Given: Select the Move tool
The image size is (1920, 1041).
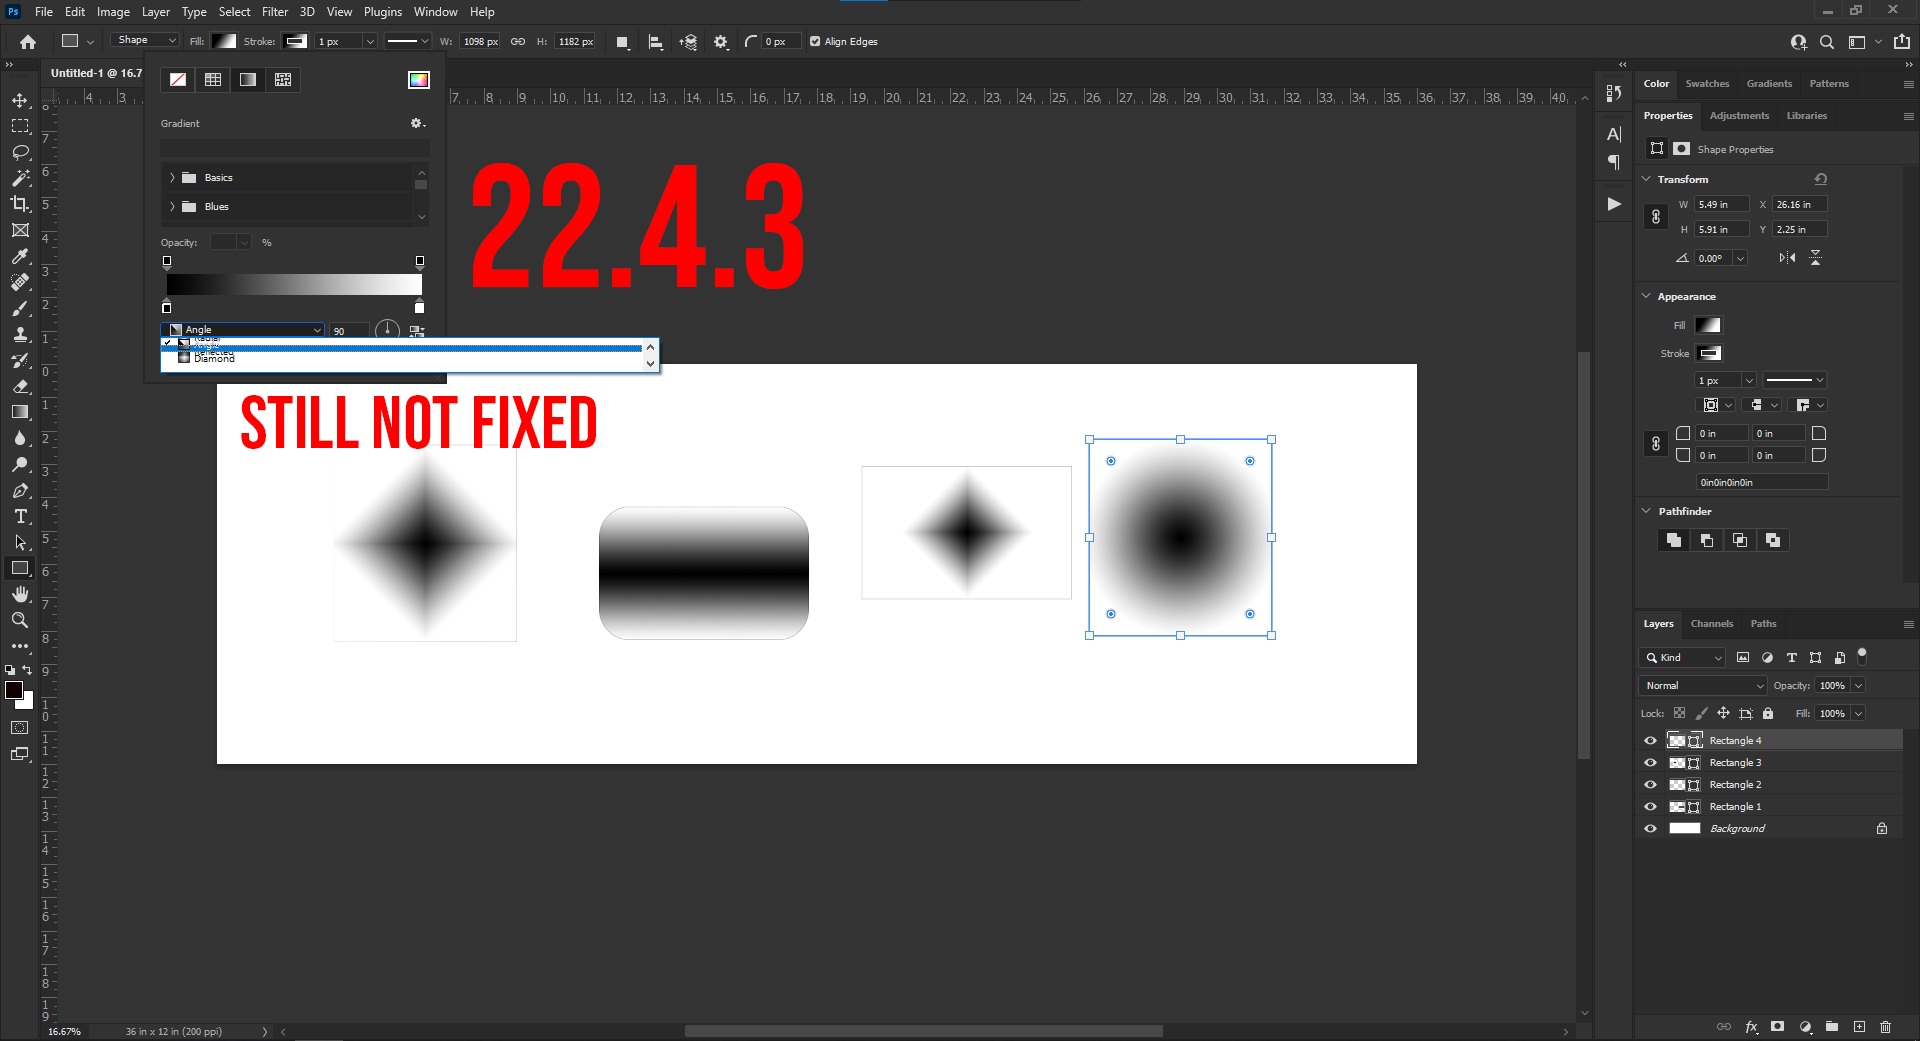Looking at the screenshot, I should (20, 100).
